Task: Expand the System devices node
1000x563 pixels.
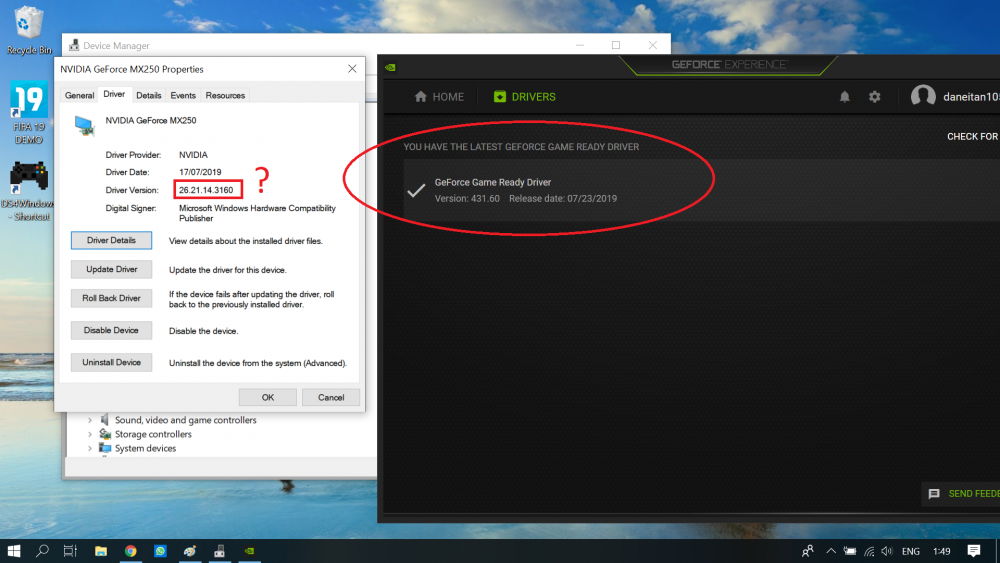Action: pyautogui.click(x=90, y=448)
